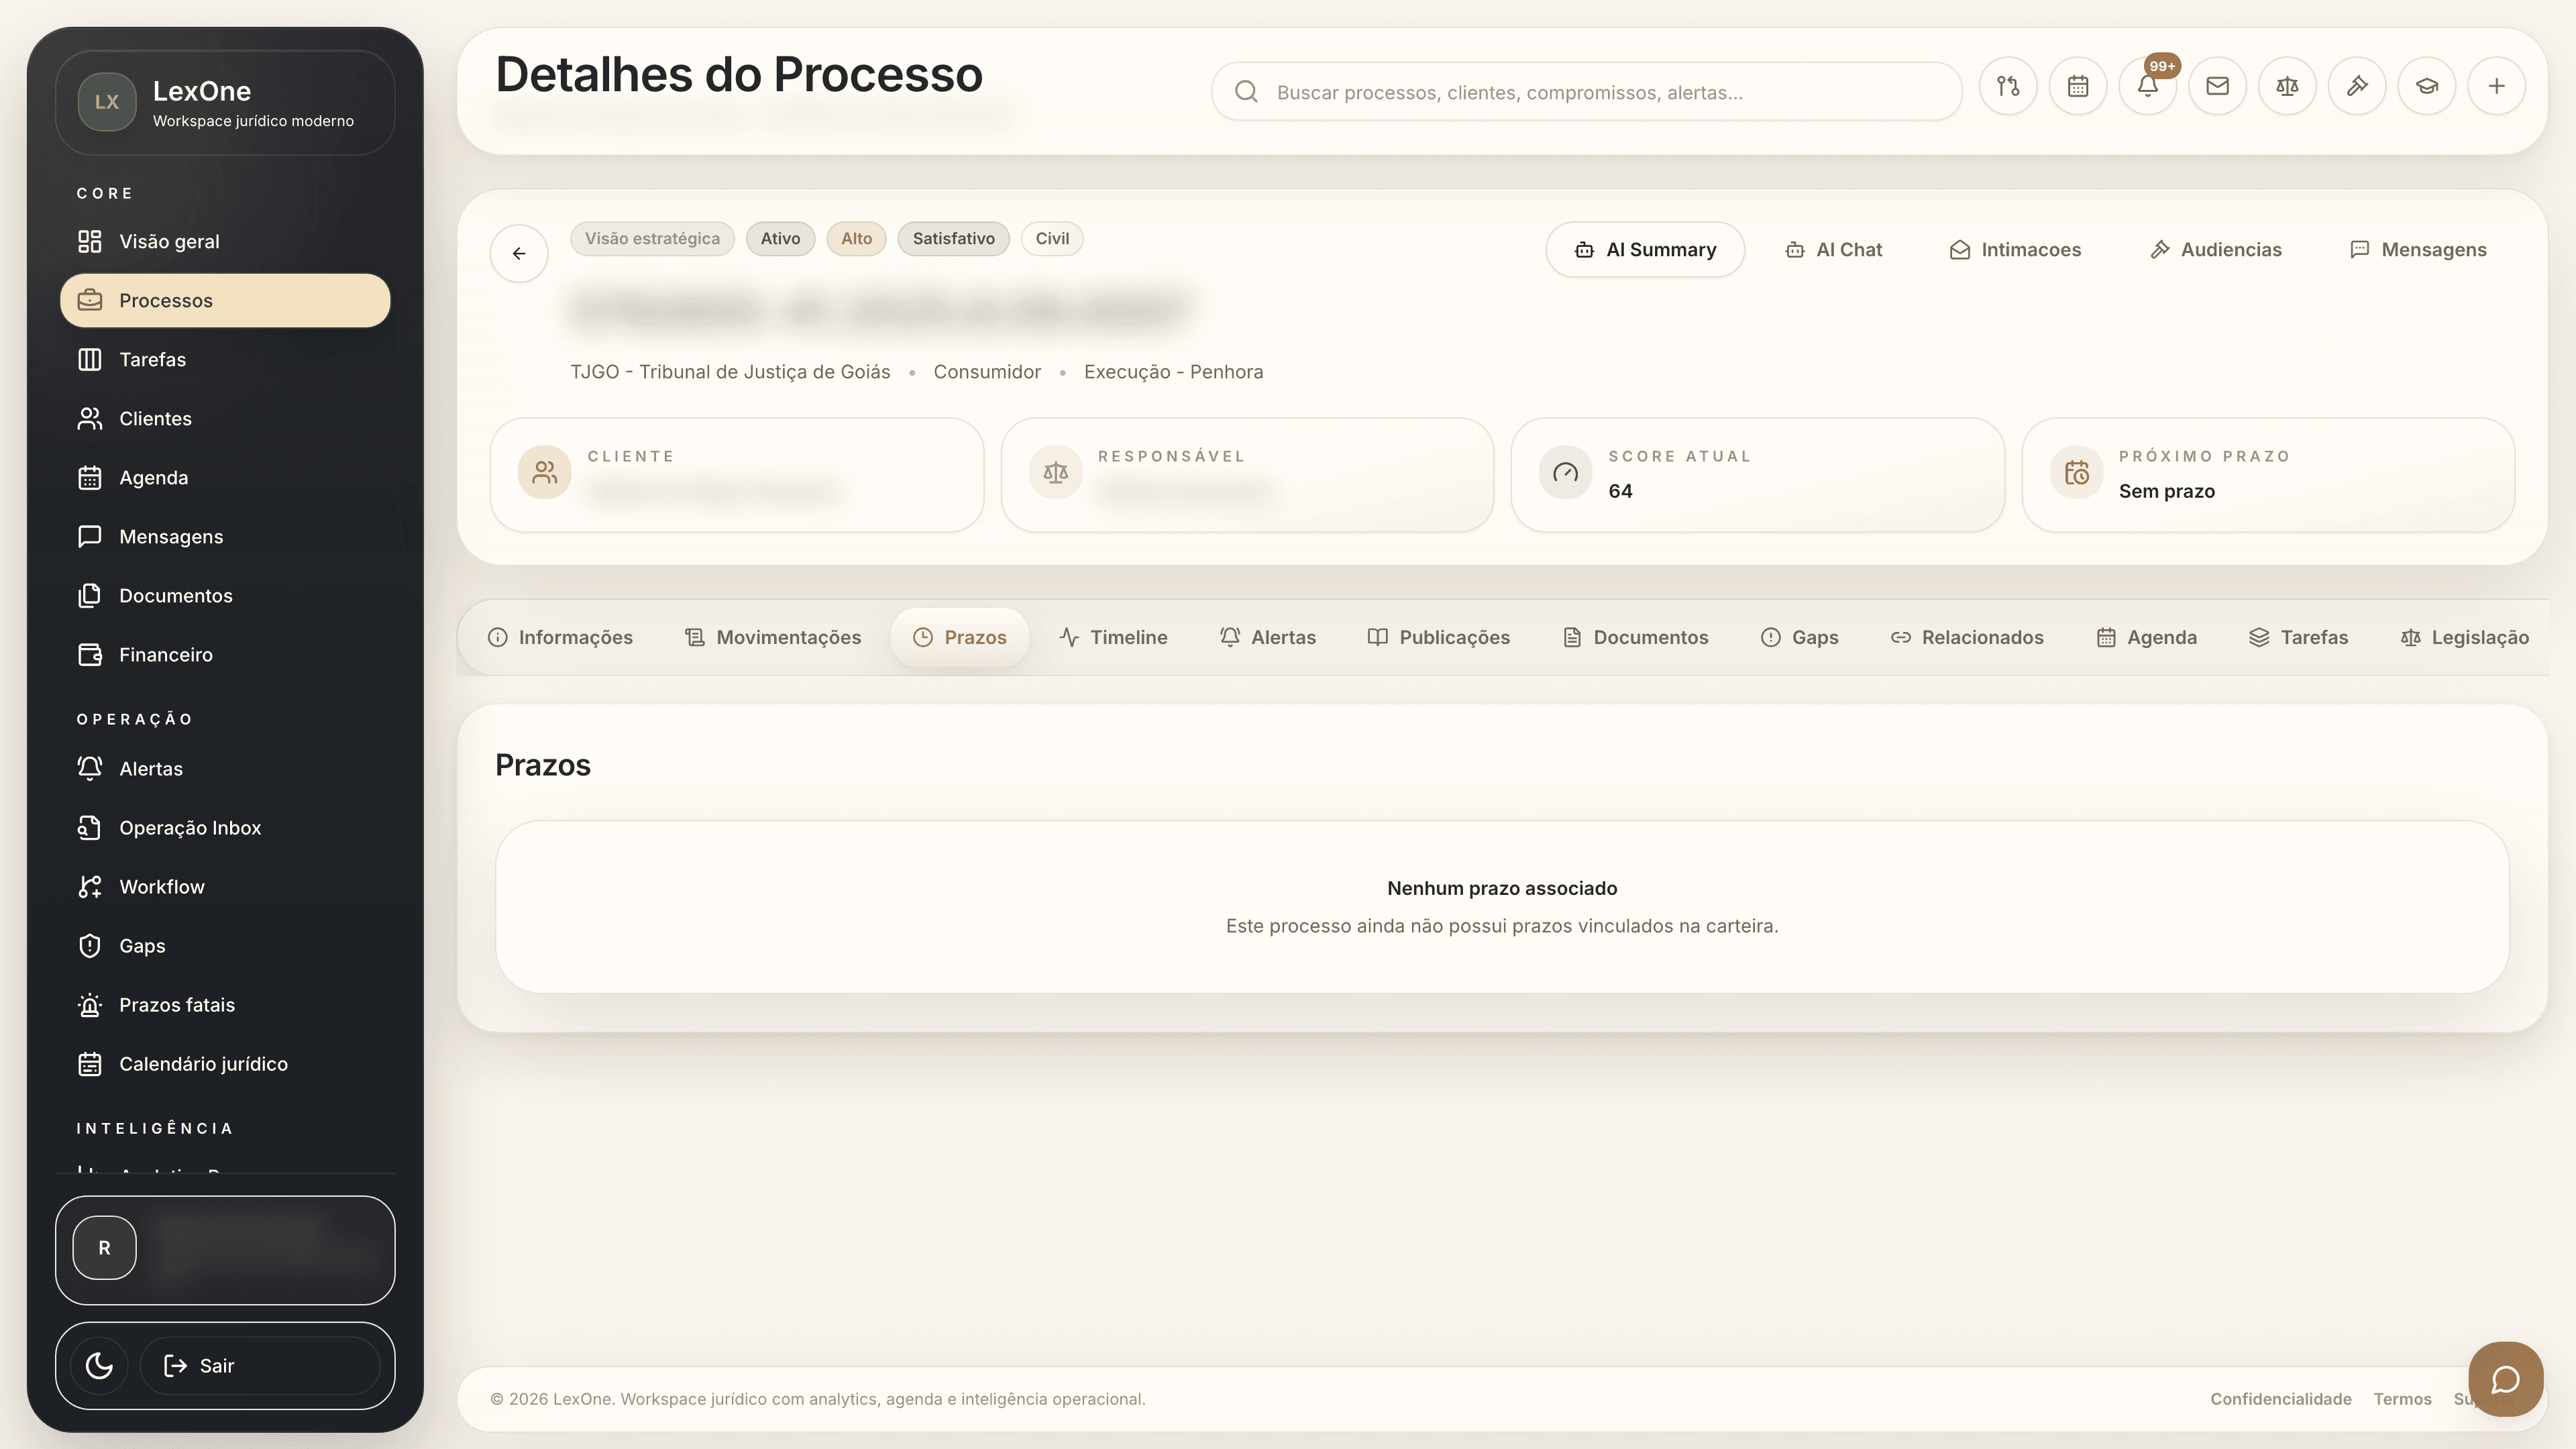Open the Confidencialidade link in the footer
The height and width of the screenshot is (1449, 2576).
(x=2281, y=1399)
